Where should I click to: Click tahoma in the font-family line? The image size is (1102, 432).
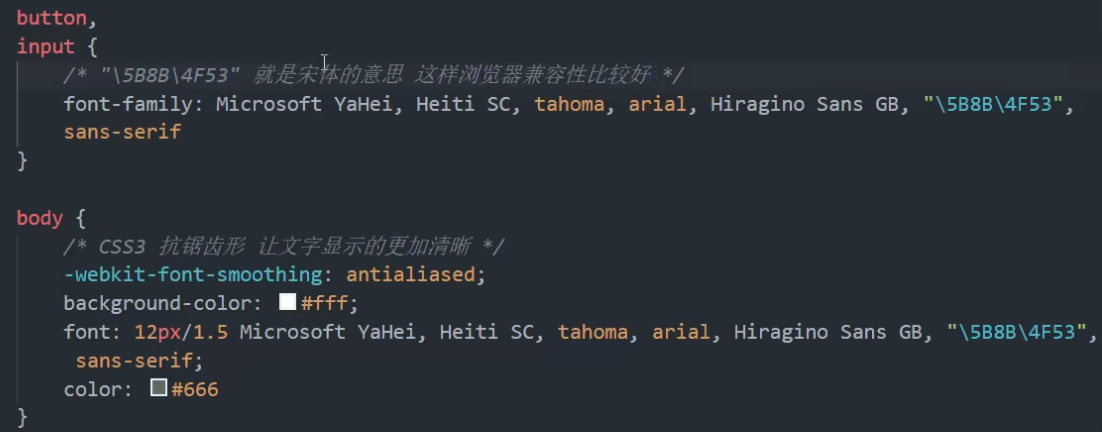[x=569, y=105]
